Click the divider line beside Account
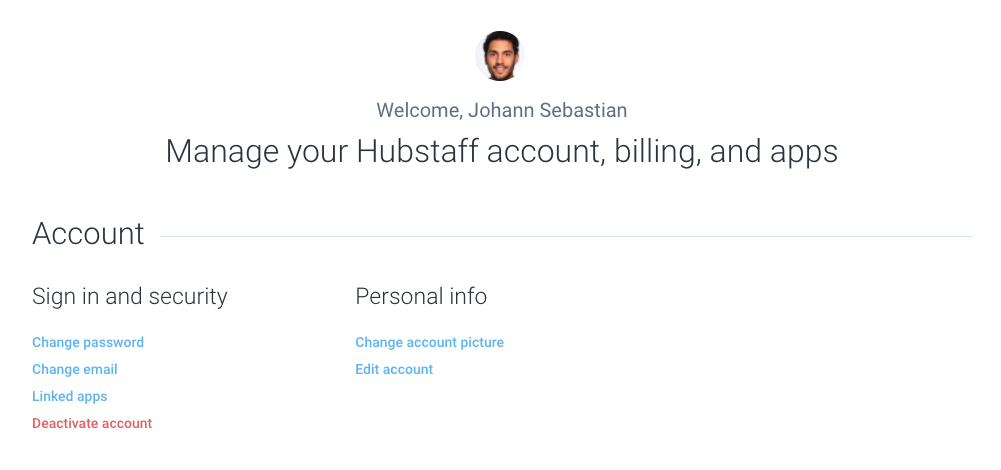Image resolution: width=1001 pixels, height=470 pixels. click(x=566, y=237)
